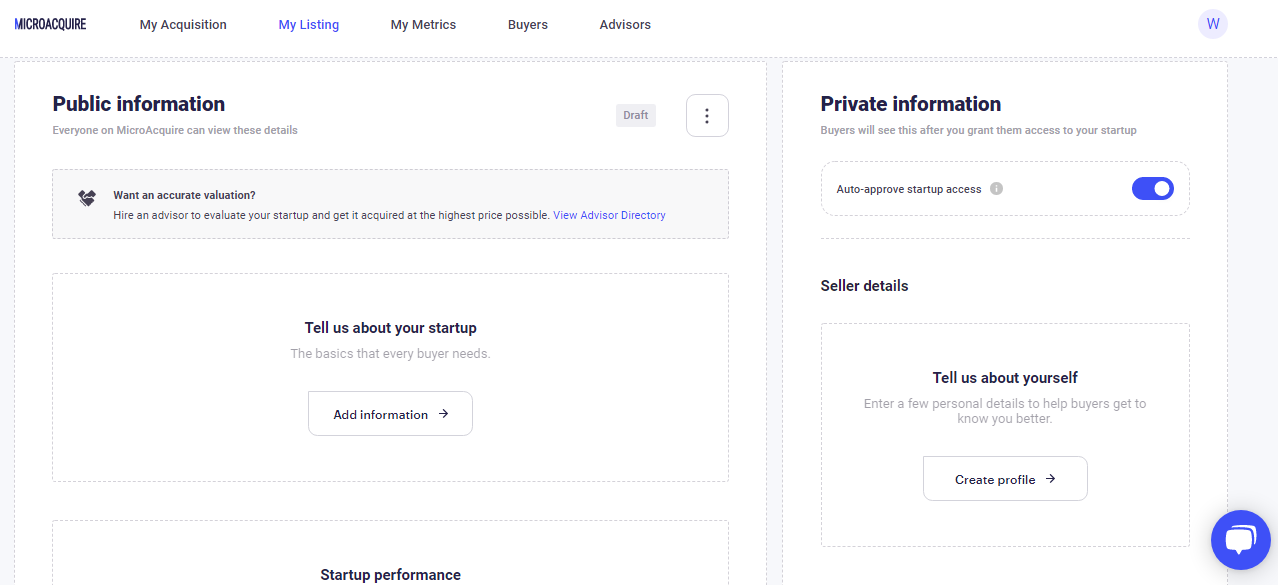Click the MicroAcquire logo
Viewport: 1278px width, 585px height.
pyautogui.click(x=50, y=24)
